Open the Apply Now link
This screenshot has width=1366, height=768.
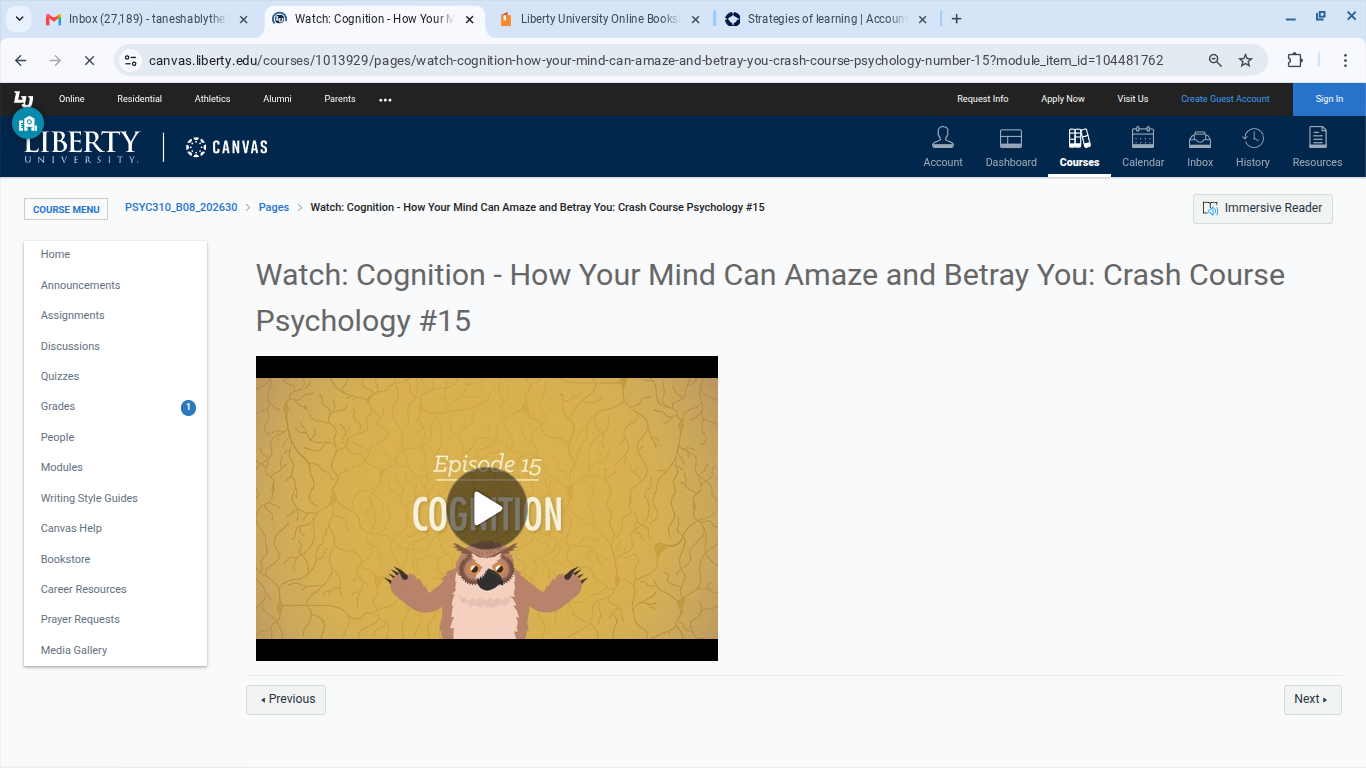pos(1063,99)
